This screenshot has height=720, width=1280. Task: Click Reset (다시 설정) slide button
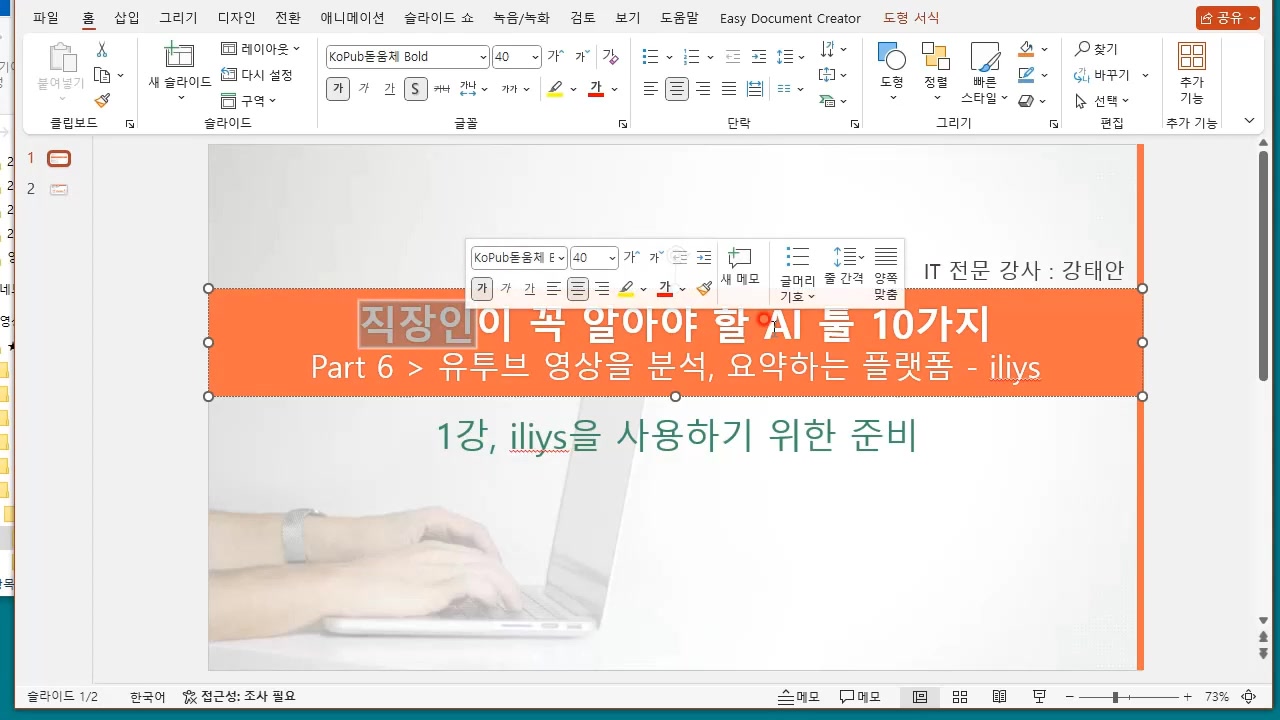tap(257, 75)
